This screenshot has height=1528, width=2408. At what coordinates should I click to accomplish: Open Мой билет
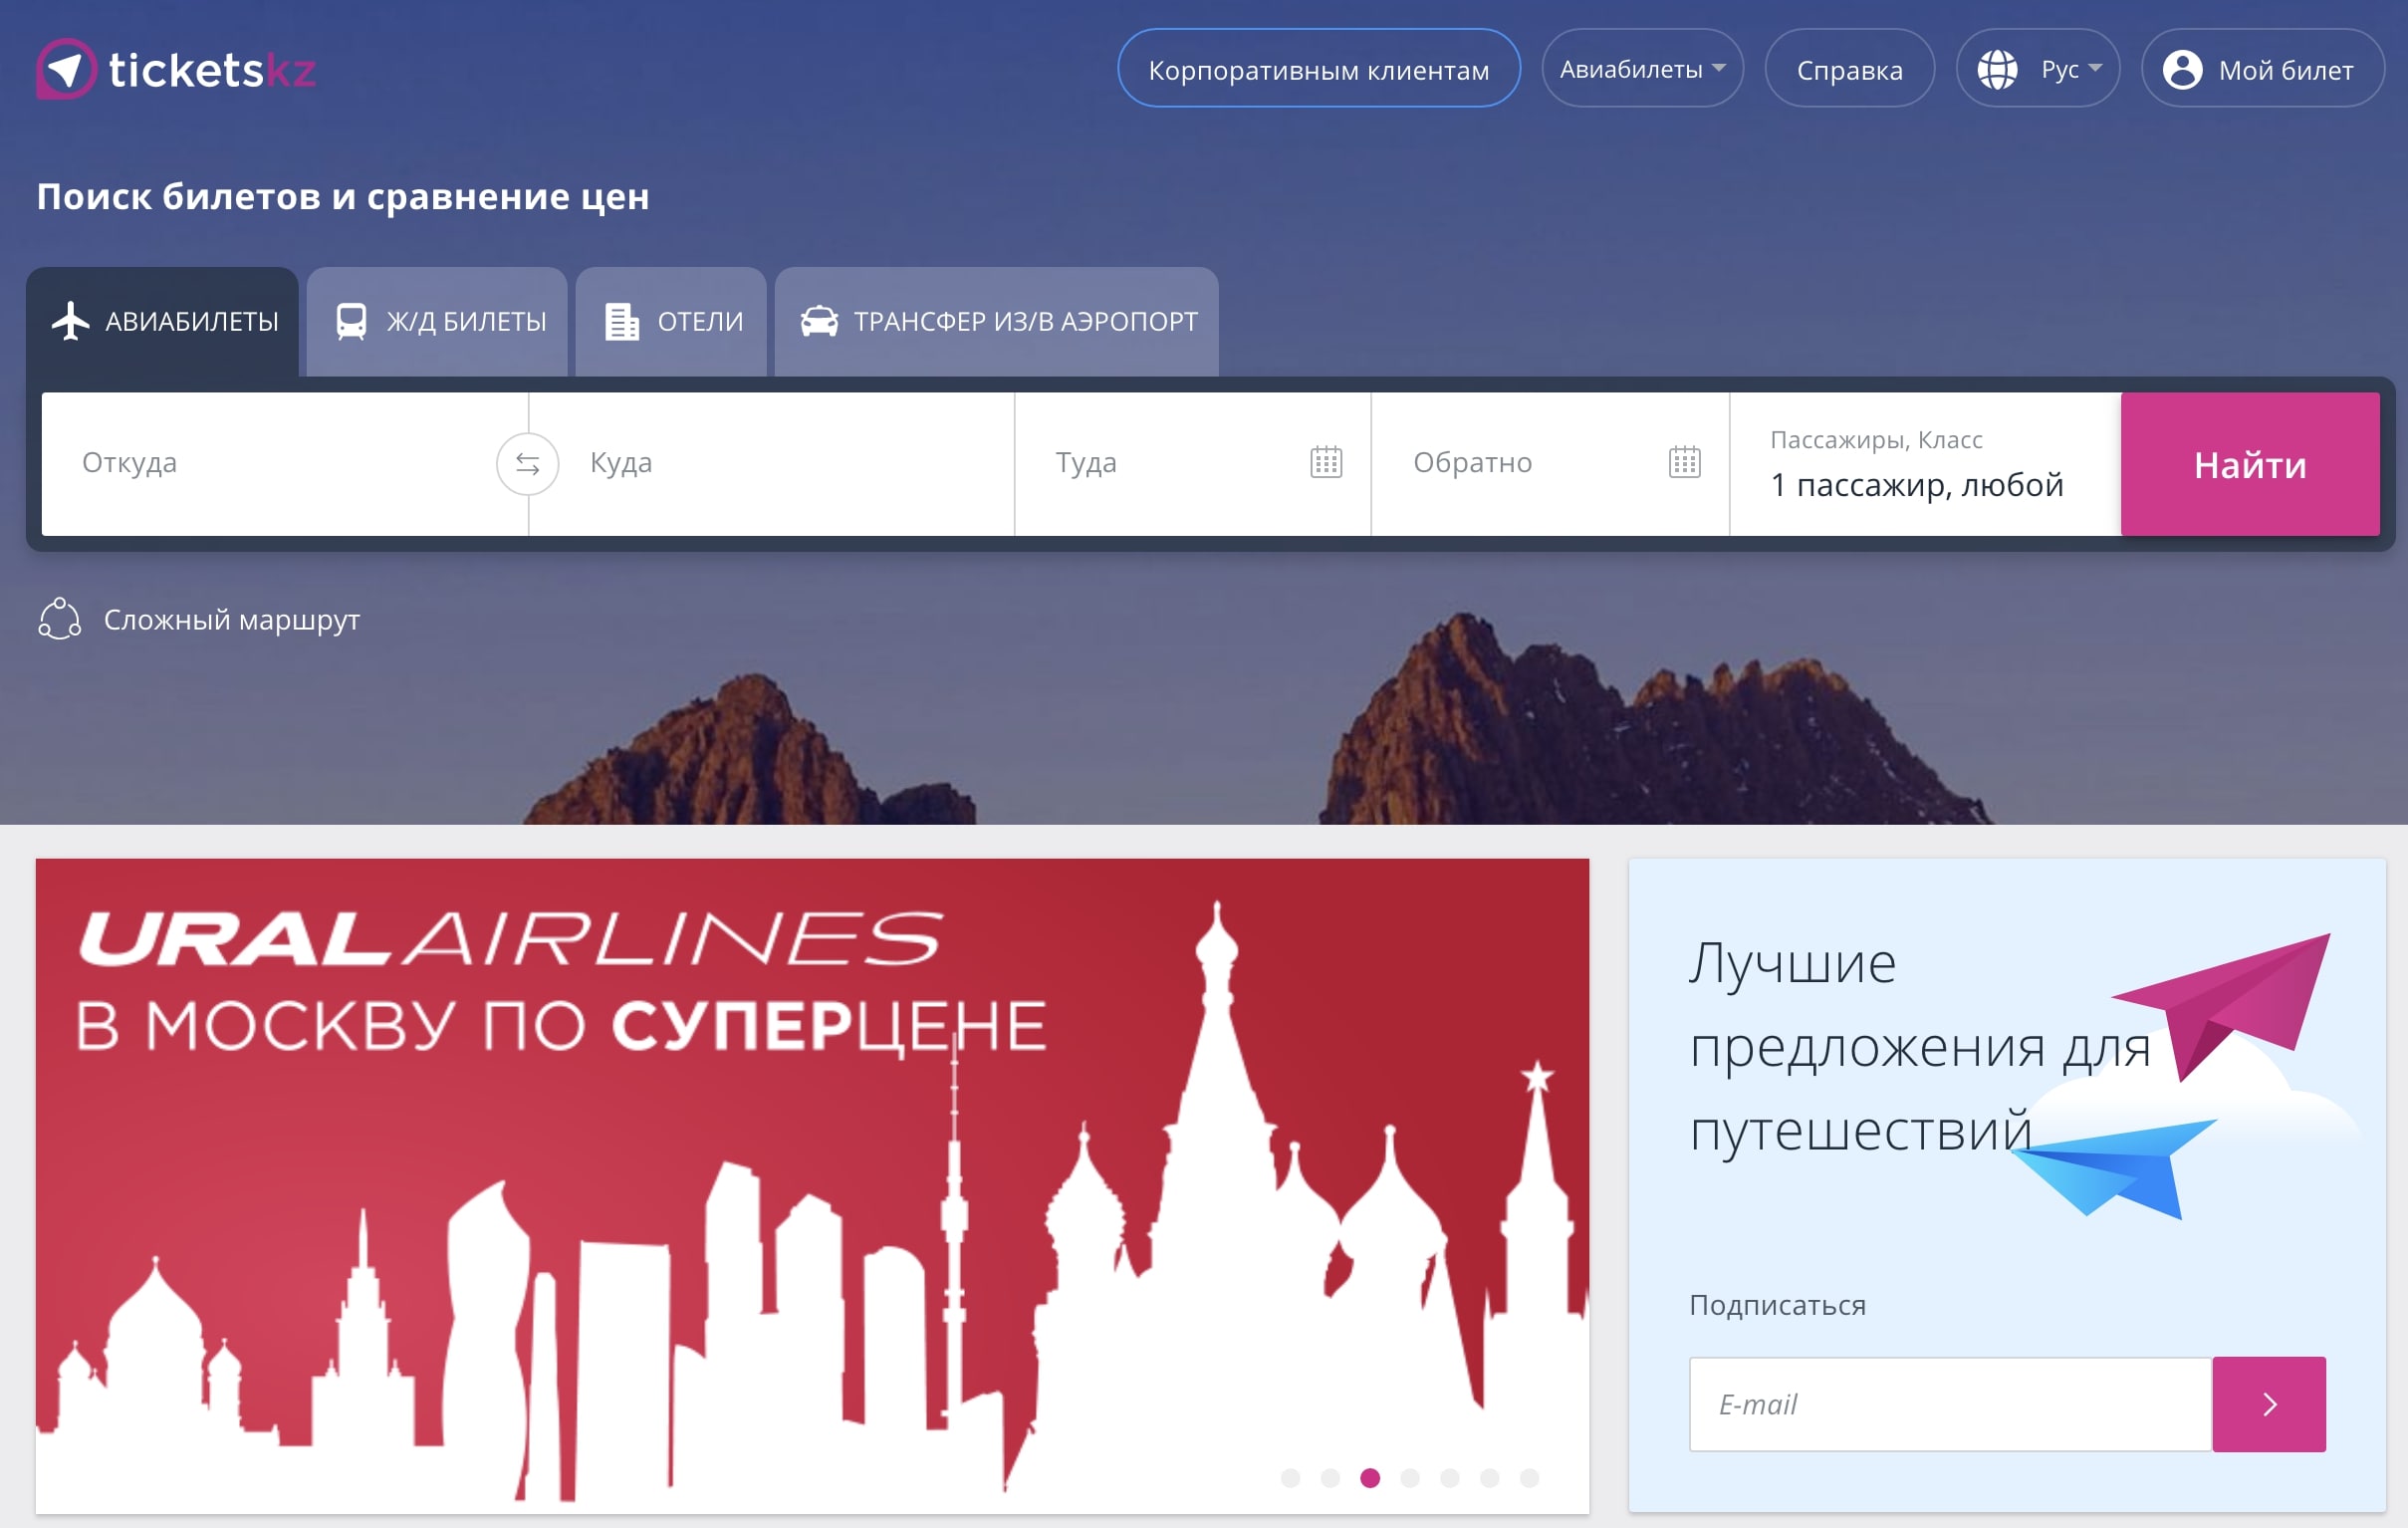pos(2262,68)
